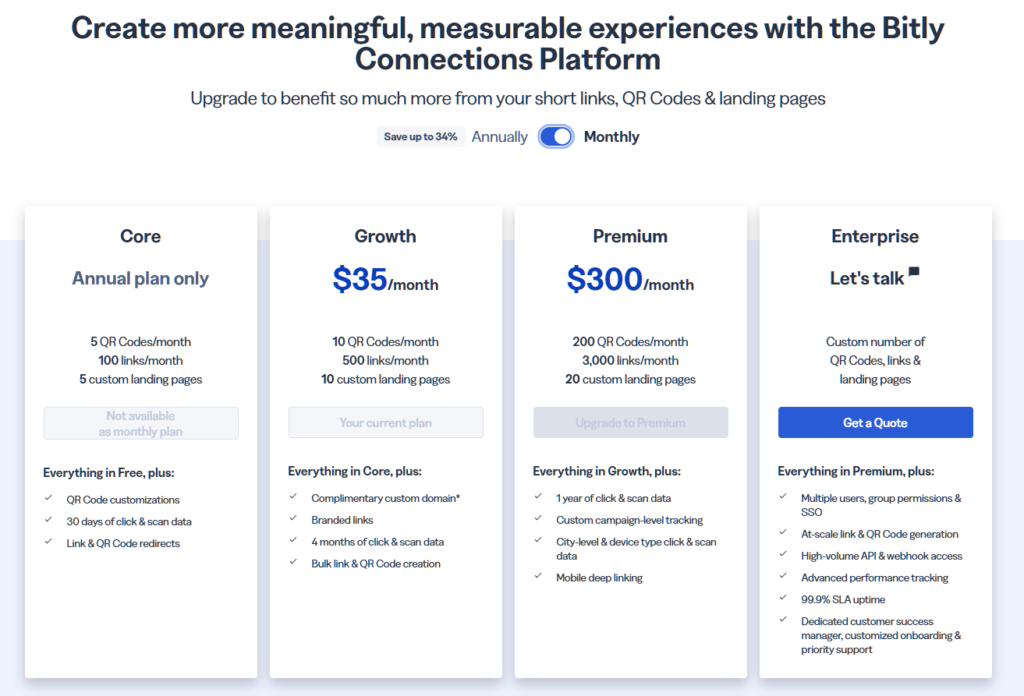This screenshot has width=1024, height=696.
Task: Click the $35/month Growth price
Action: pyautogui.click(x=385, y=281)
